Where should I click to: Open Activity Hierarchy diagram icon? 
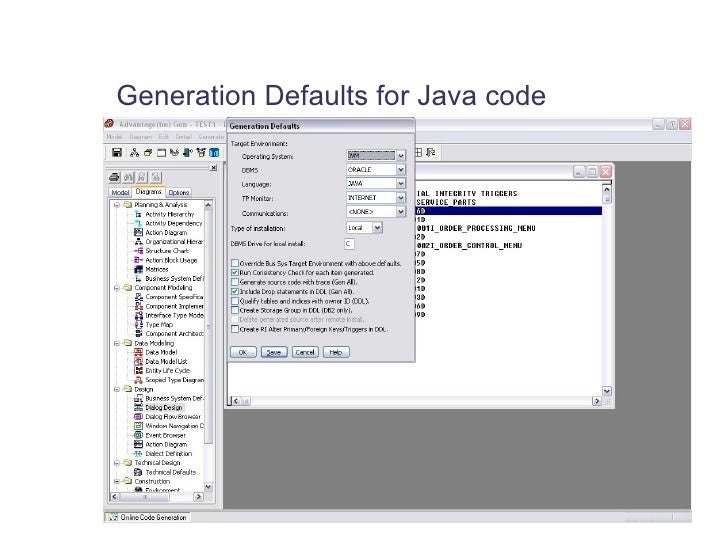tap(138, 214)
